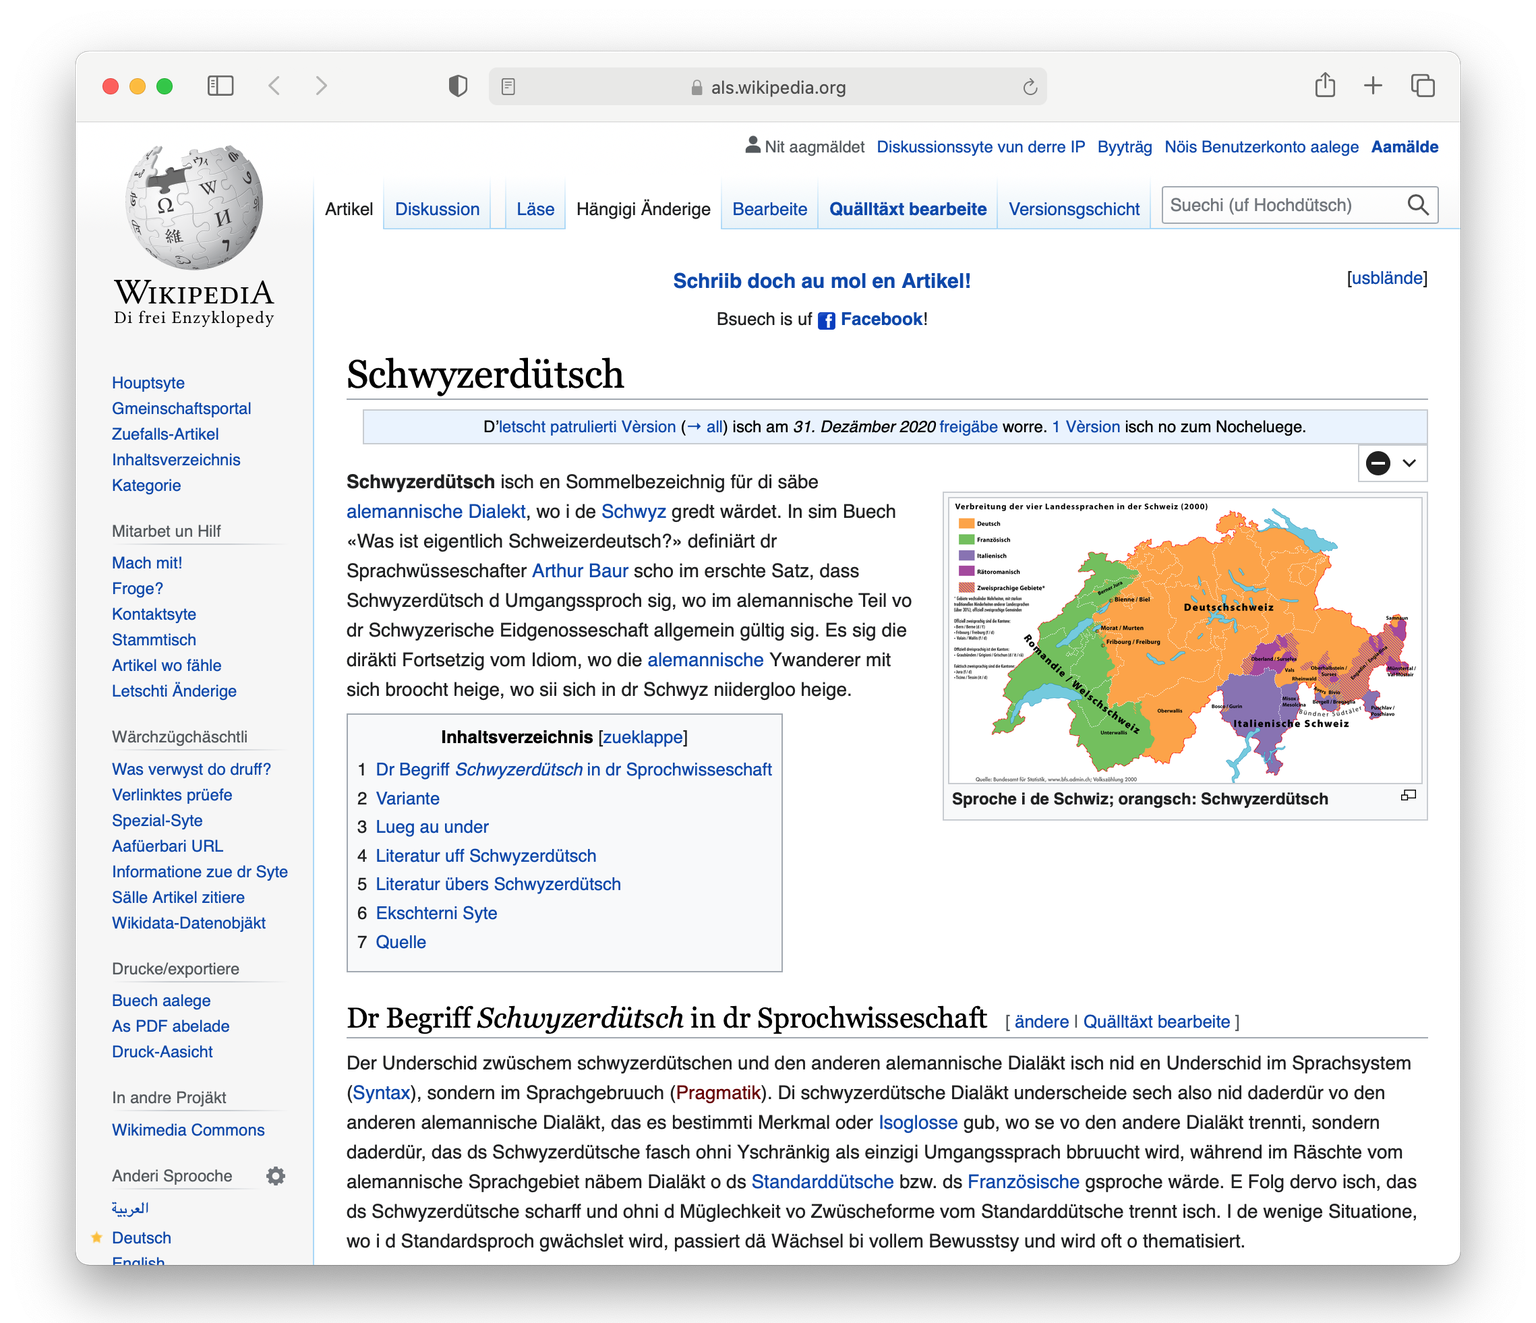Viewport: 1536px width, 1323px height.
Task: Enlarge the map image icon
Action: (x=1408, y=795)
